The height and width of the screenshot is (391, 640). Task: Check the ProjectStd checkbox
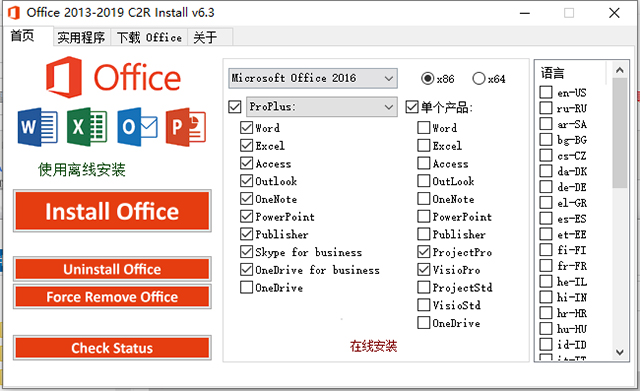[x=424, y=287]
